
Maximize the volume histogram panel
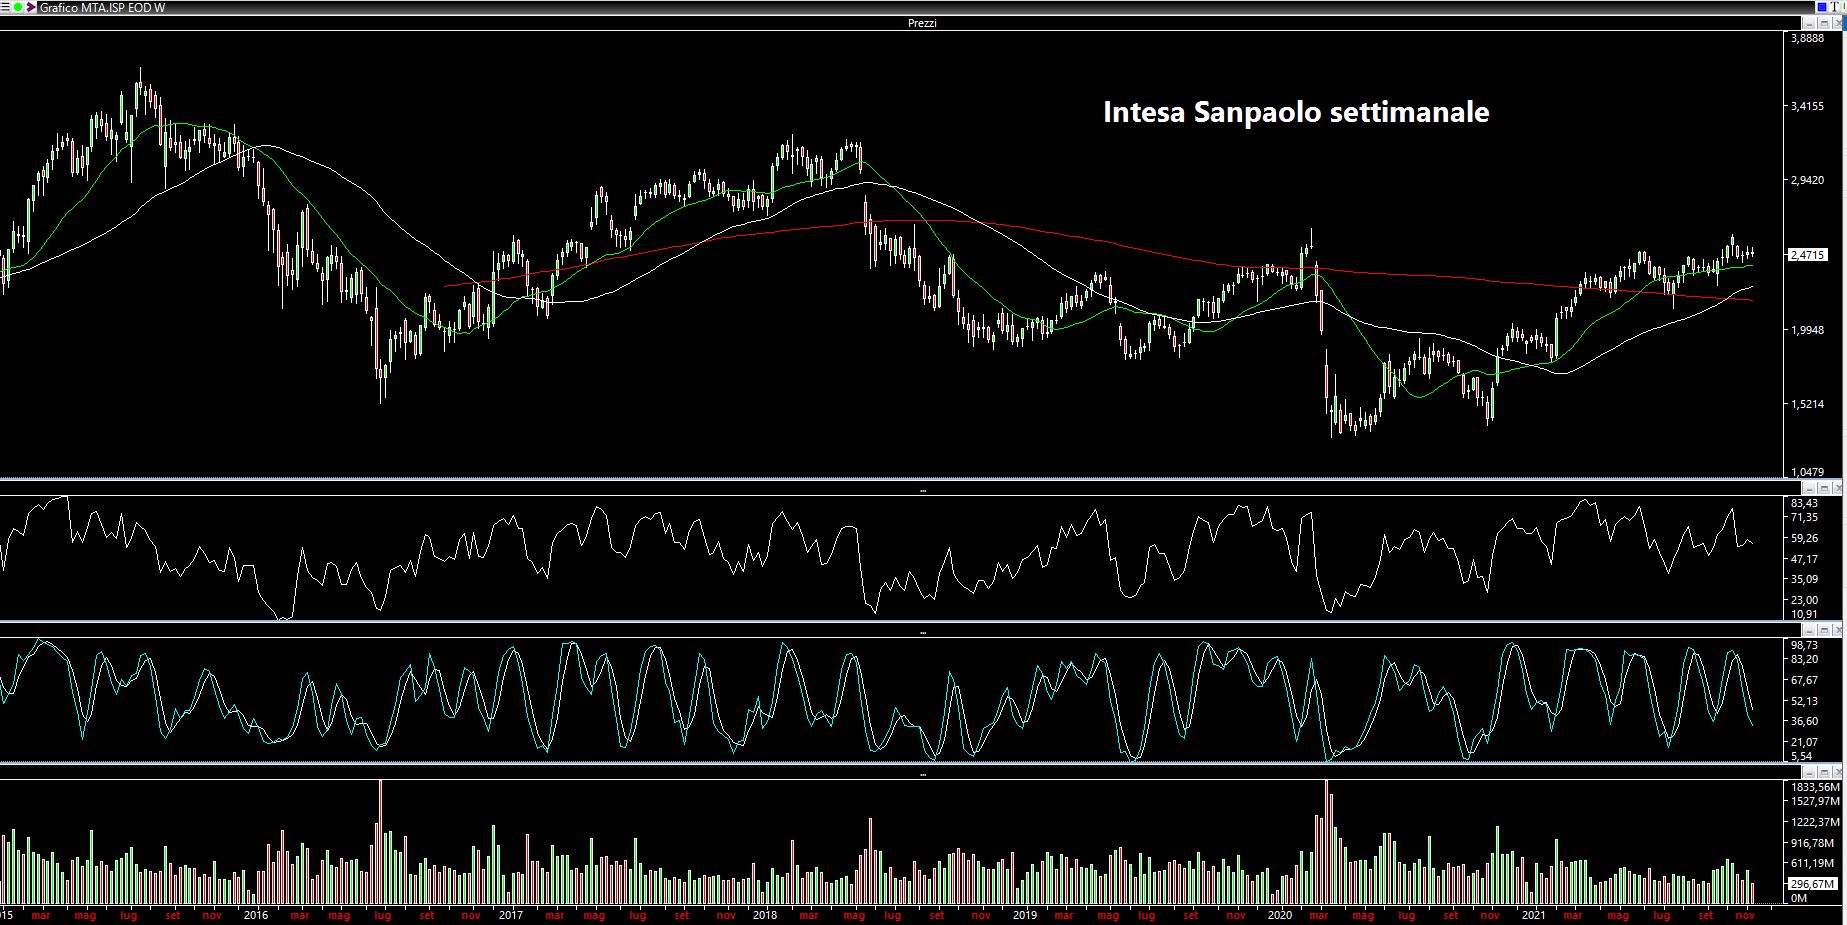coord(1824,772)
